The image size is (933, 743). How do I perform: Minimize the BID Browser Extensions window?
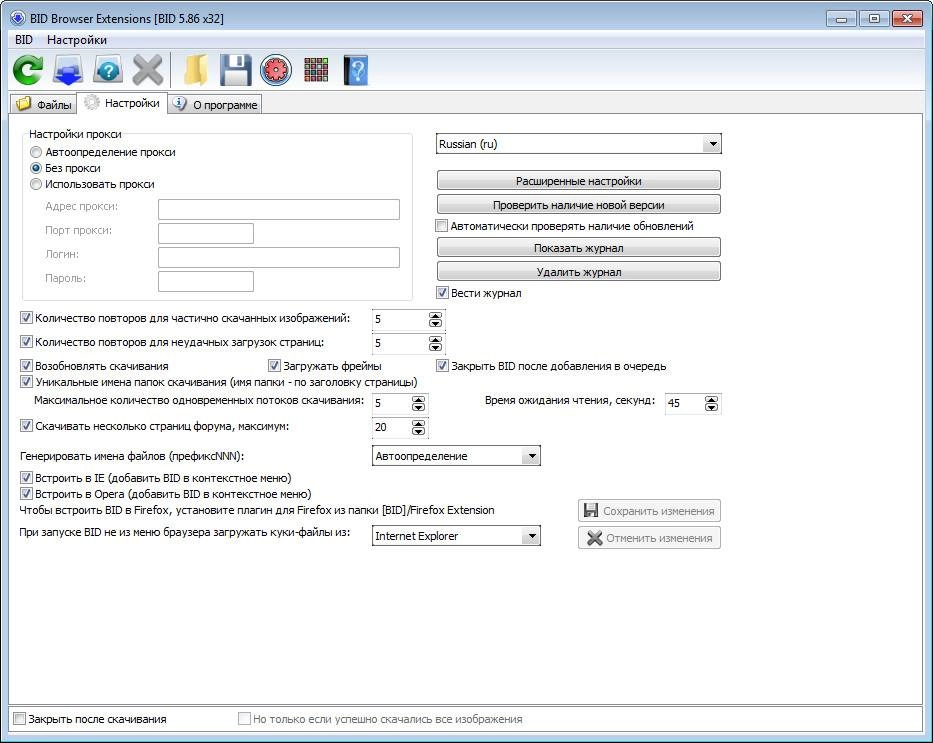point(841,18)
